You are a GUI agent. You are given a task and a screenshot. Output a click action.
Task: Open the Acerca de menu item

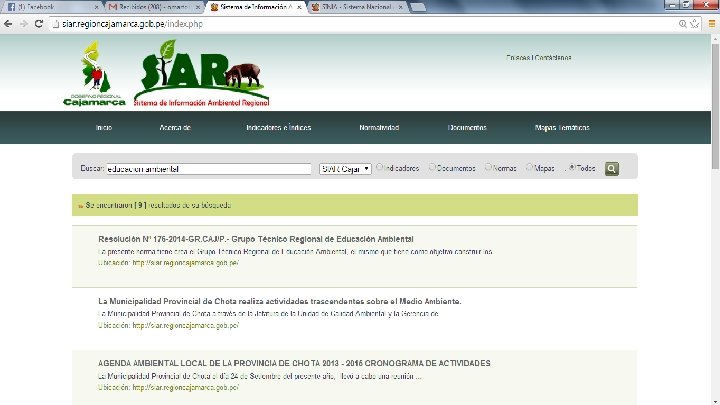tap(175, 128)
